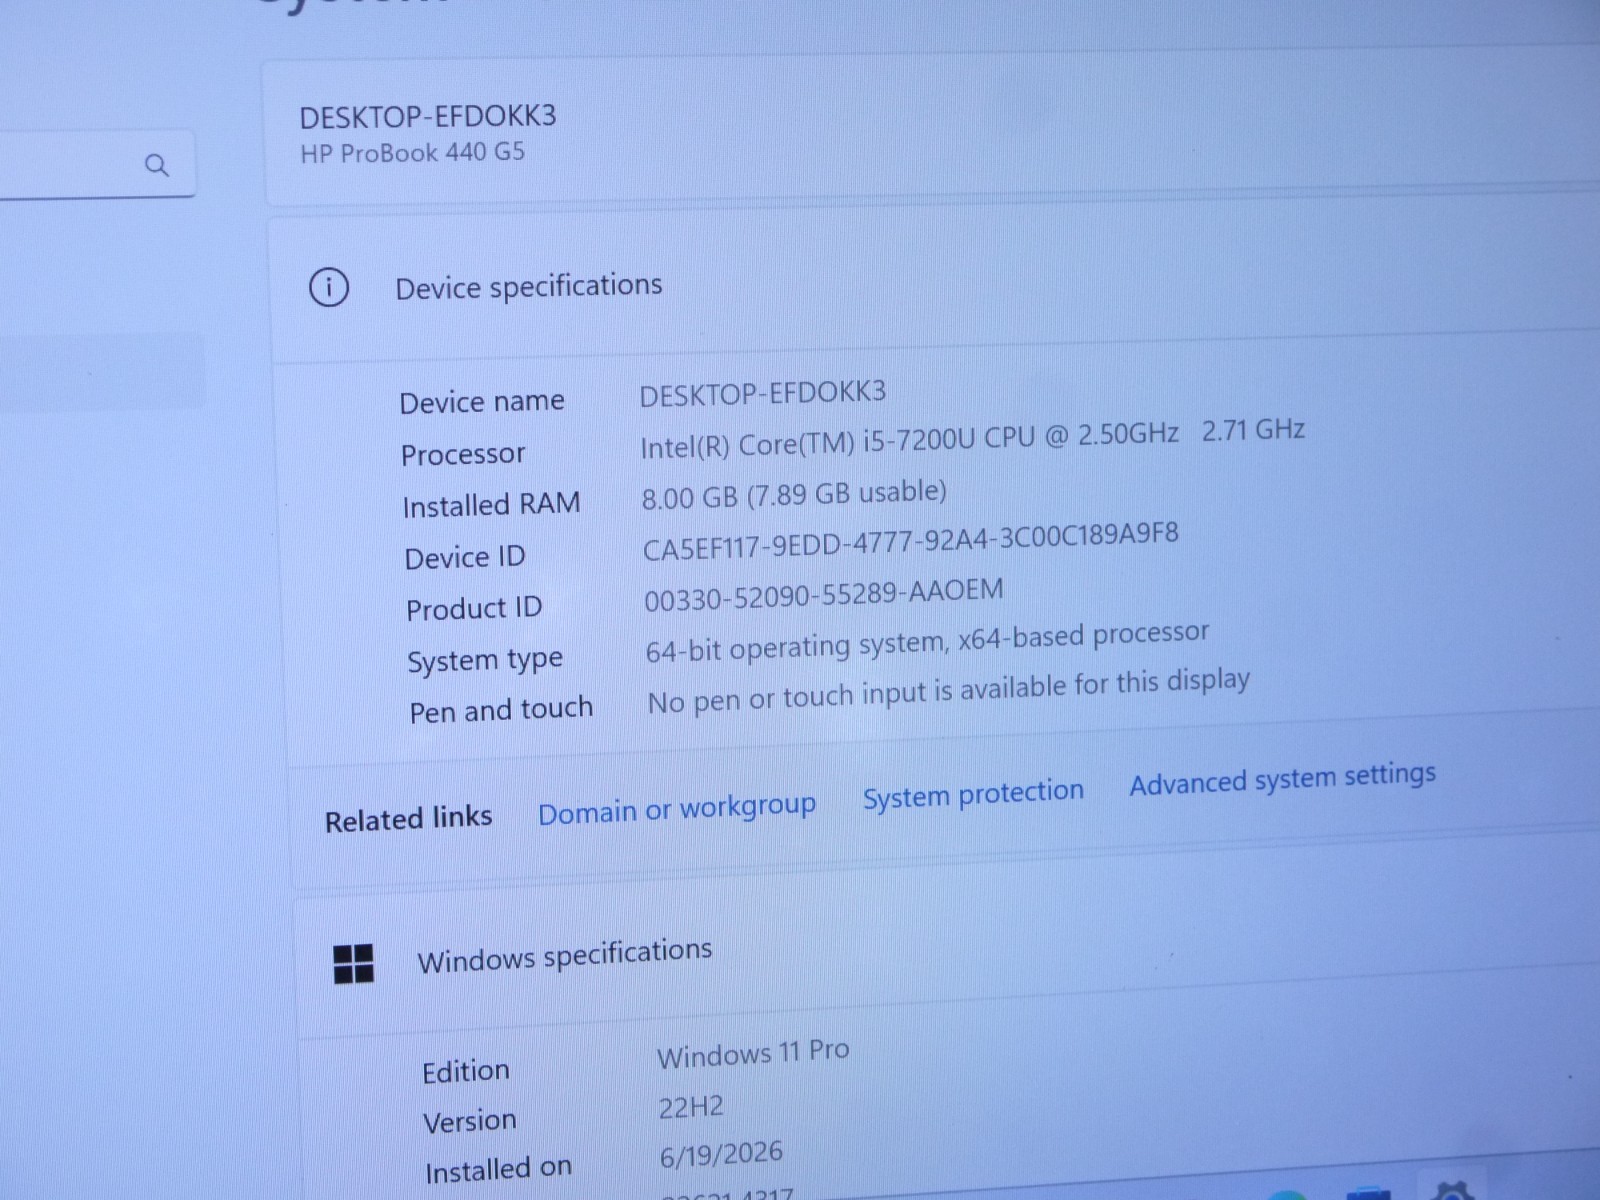The width and height of the screenshot is (1600, 1200).
Task: Open the System protection link
Action: point(973,794)
